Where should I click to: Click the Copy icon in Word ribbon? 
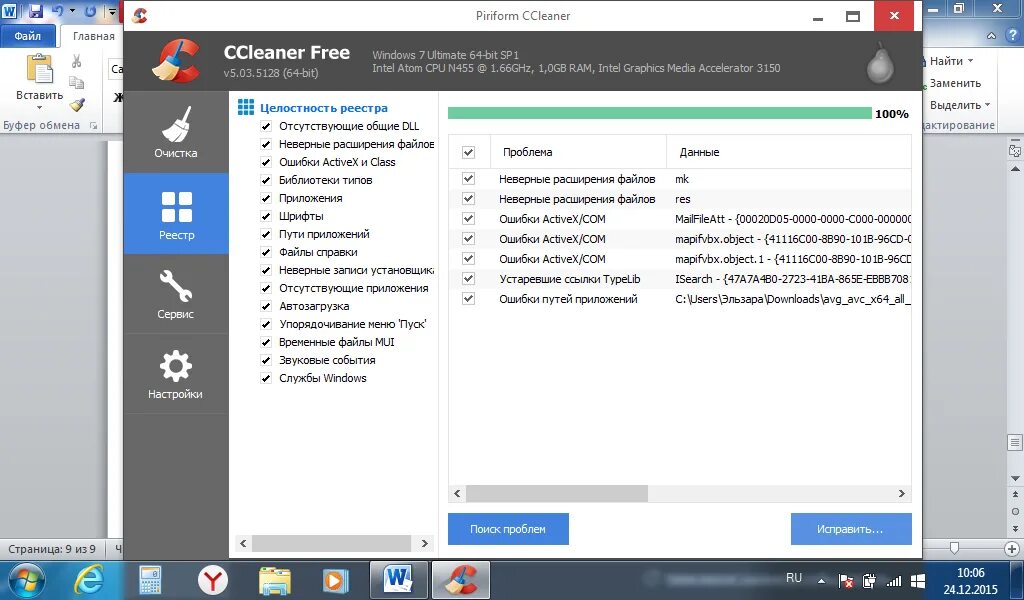pos(76,83)
